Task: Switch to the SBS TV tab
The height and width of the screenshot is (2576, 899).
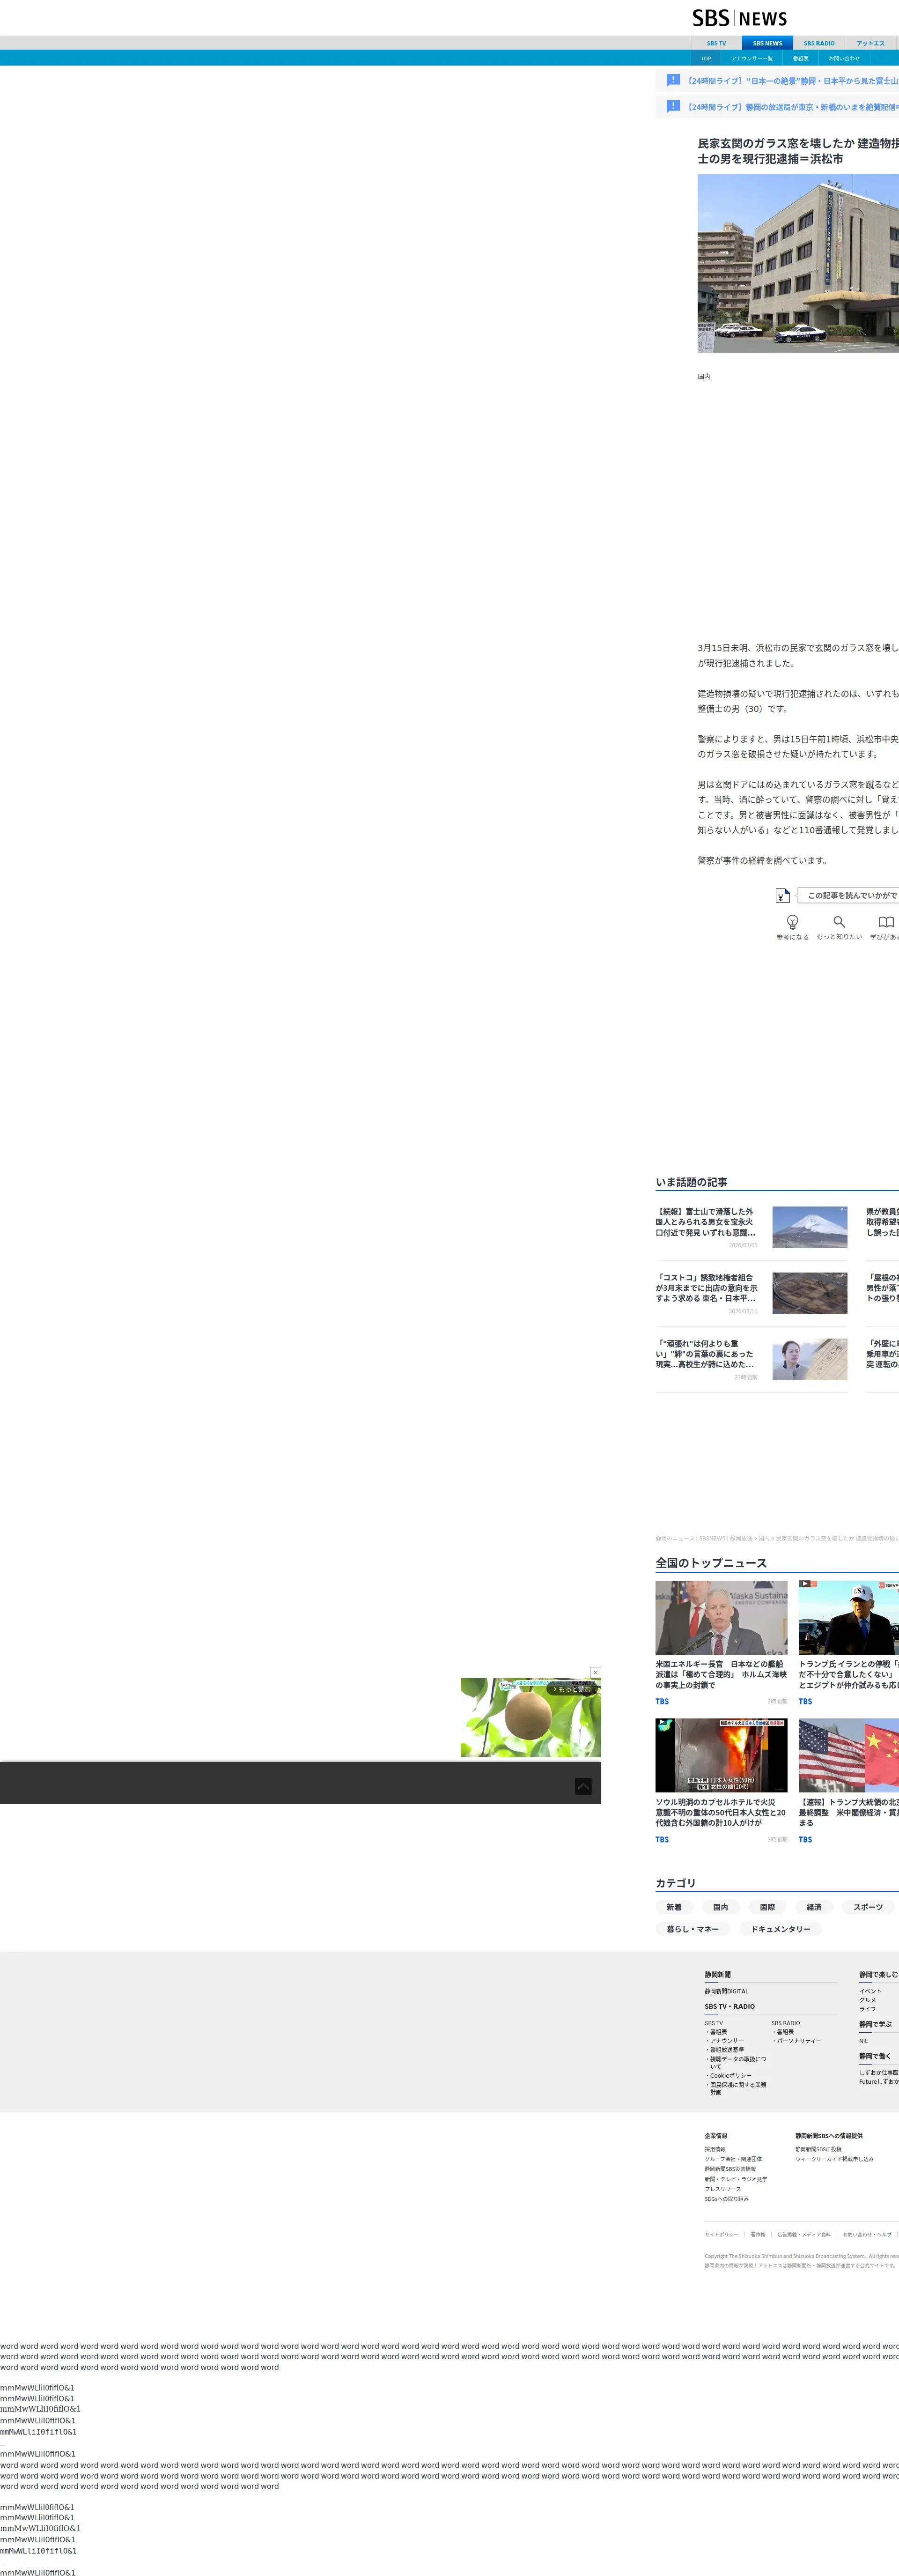Action: click(716, 43)
